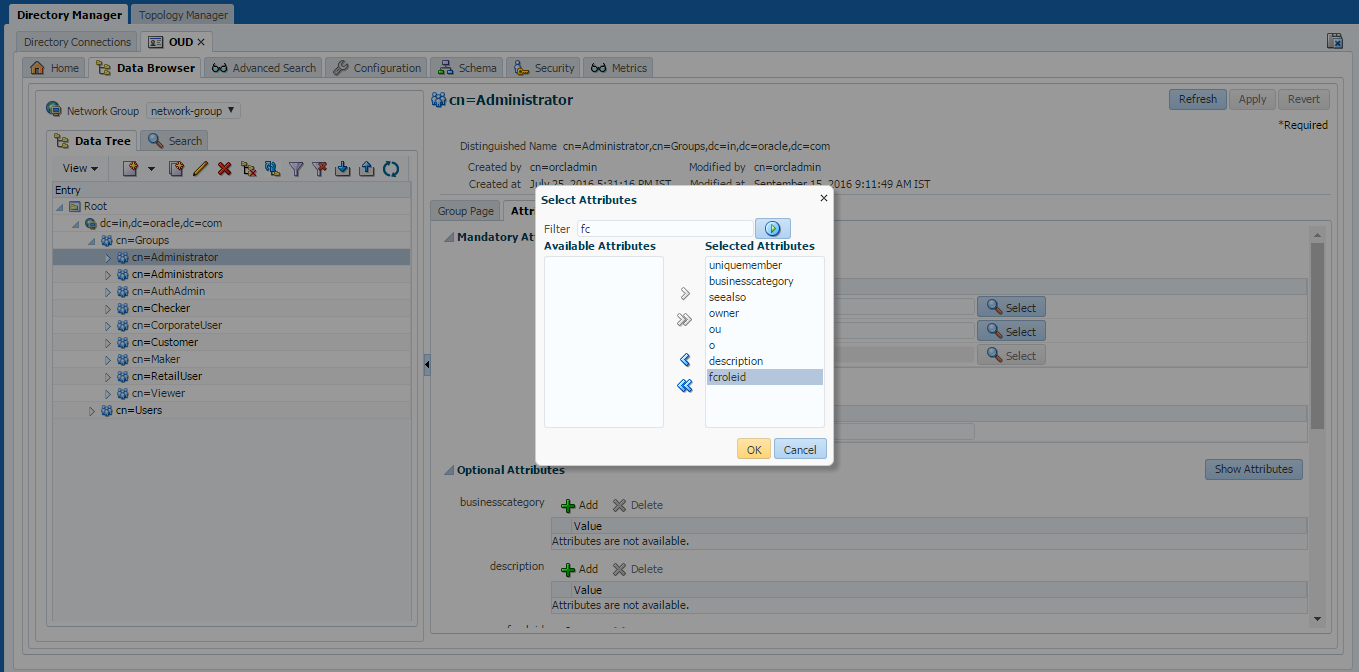Viewport: 1359px width, 672px height.
Task: Click the Delete subtree icon
Action: (248, 169)
